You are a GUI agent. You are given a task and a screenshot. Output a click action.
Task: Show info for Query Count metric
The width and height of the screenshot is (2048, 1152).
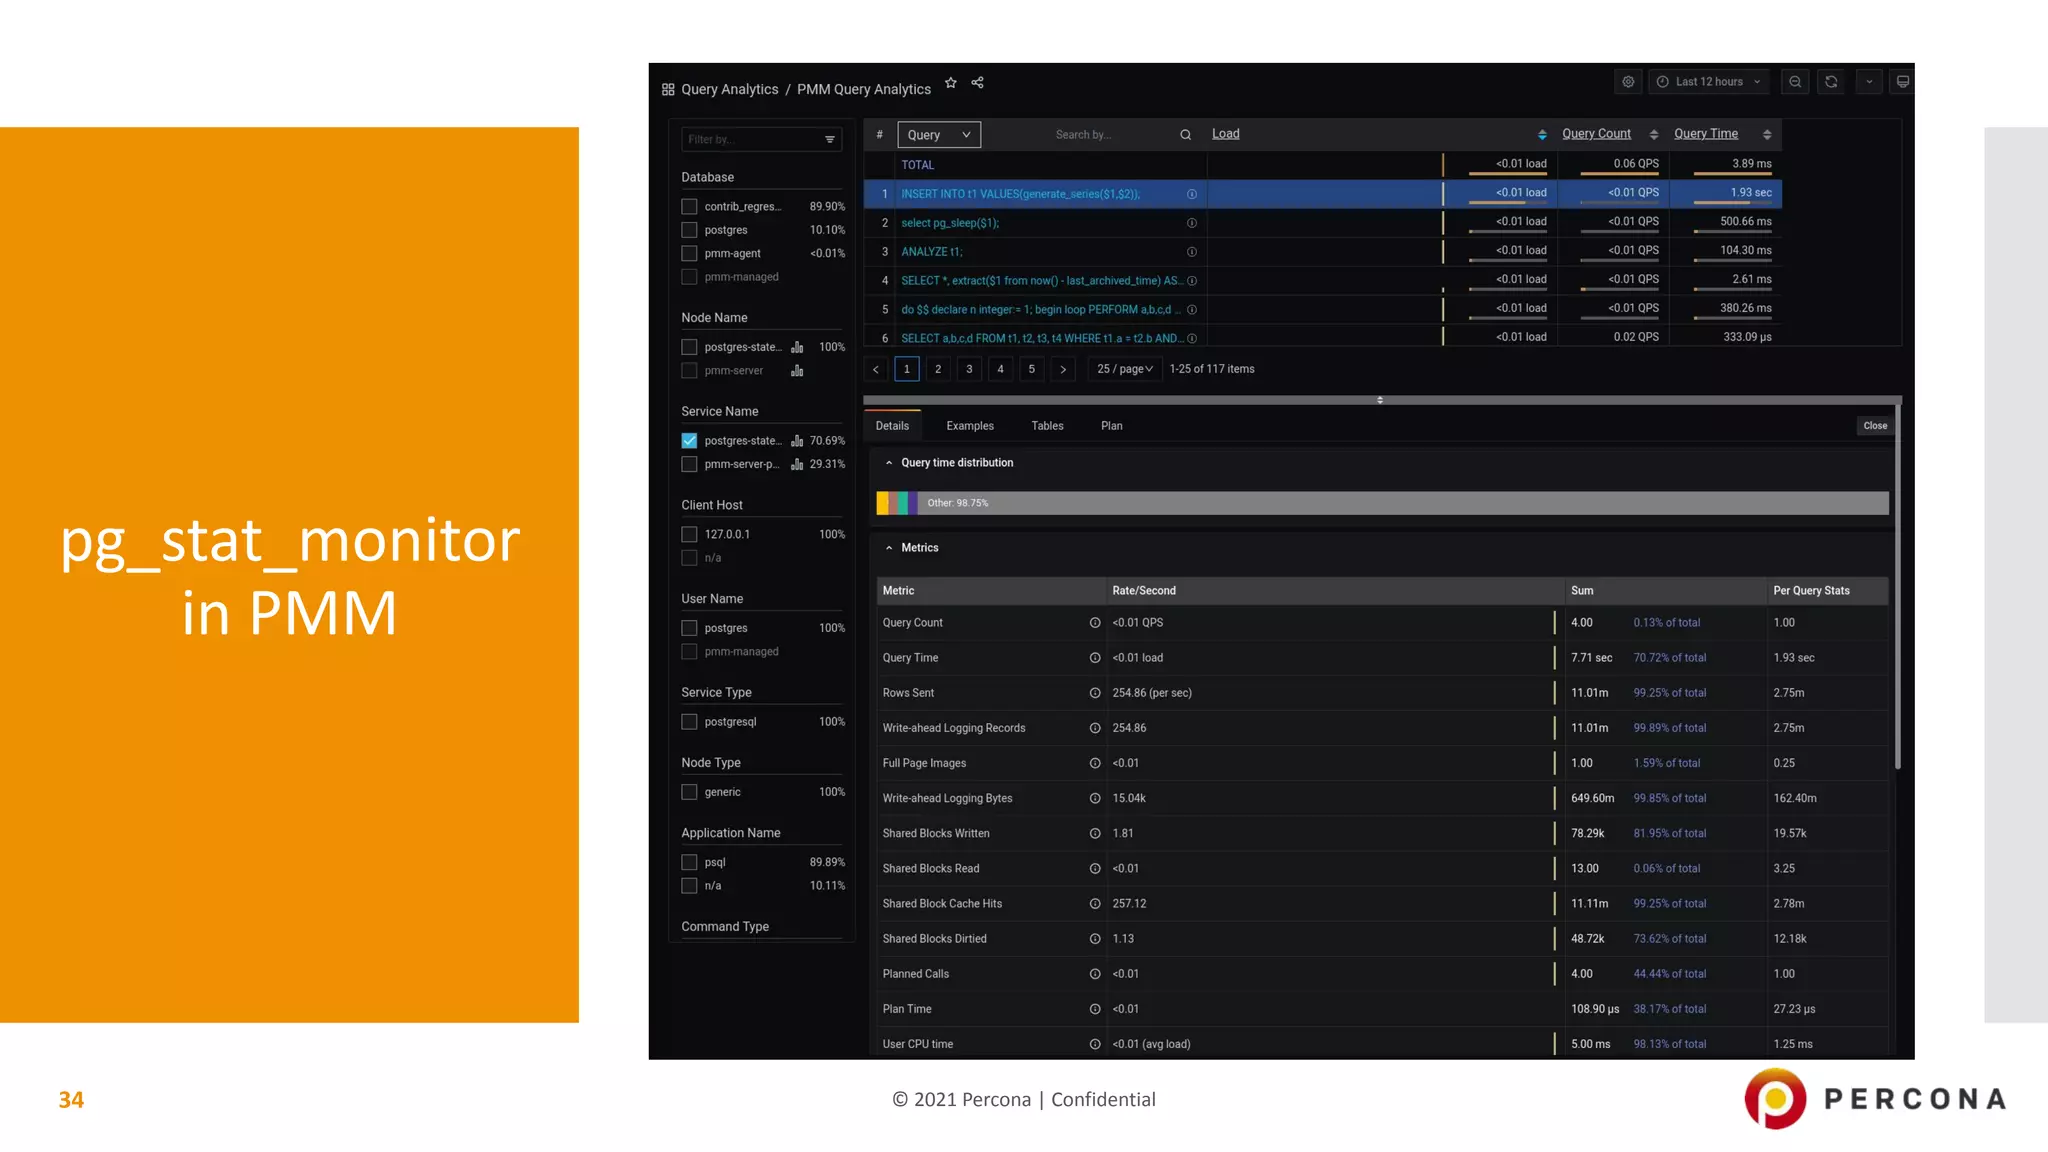point(1095,623)
